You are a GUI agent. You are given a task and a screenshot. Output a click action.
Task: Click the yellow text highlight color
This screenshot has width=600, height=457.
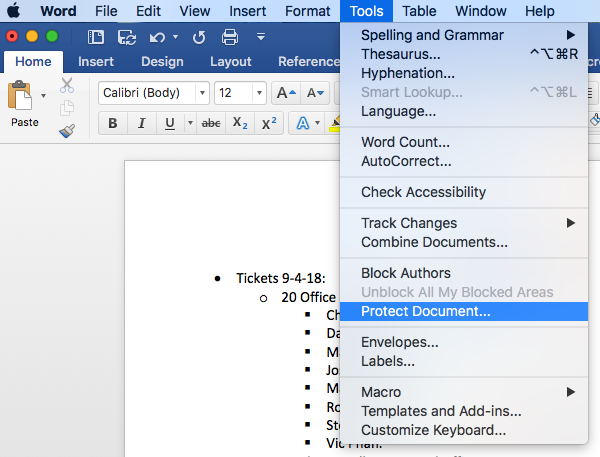334,124
